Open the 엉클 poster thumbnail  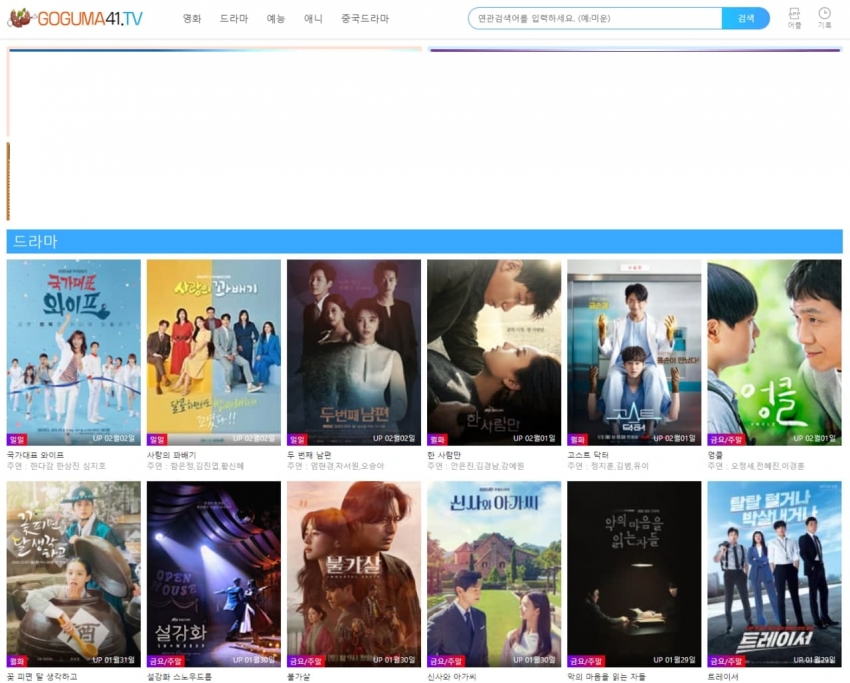tap(775, 352)
